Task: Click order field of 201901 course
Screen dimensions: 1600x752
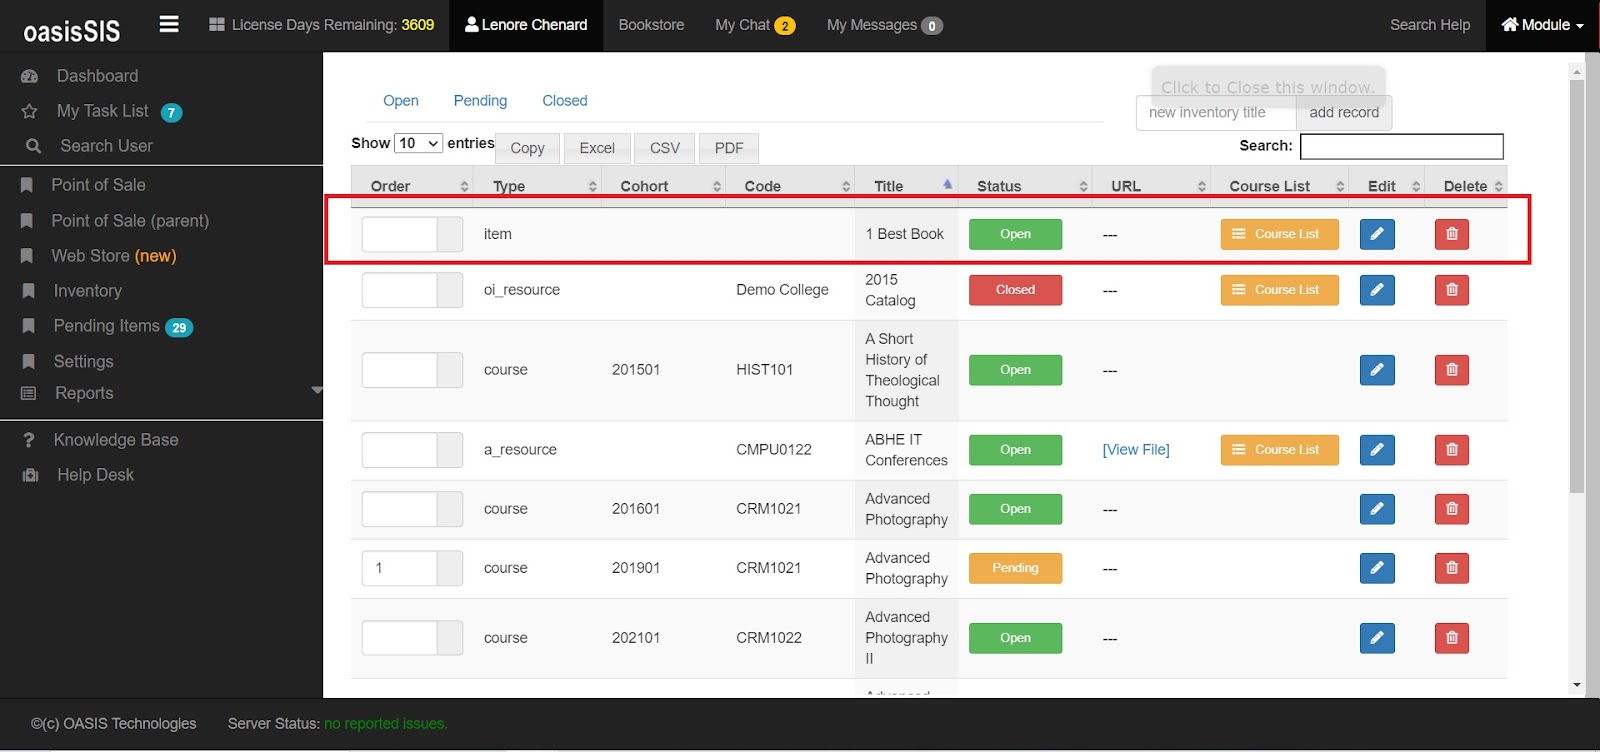Action: [x=399, y=568]
